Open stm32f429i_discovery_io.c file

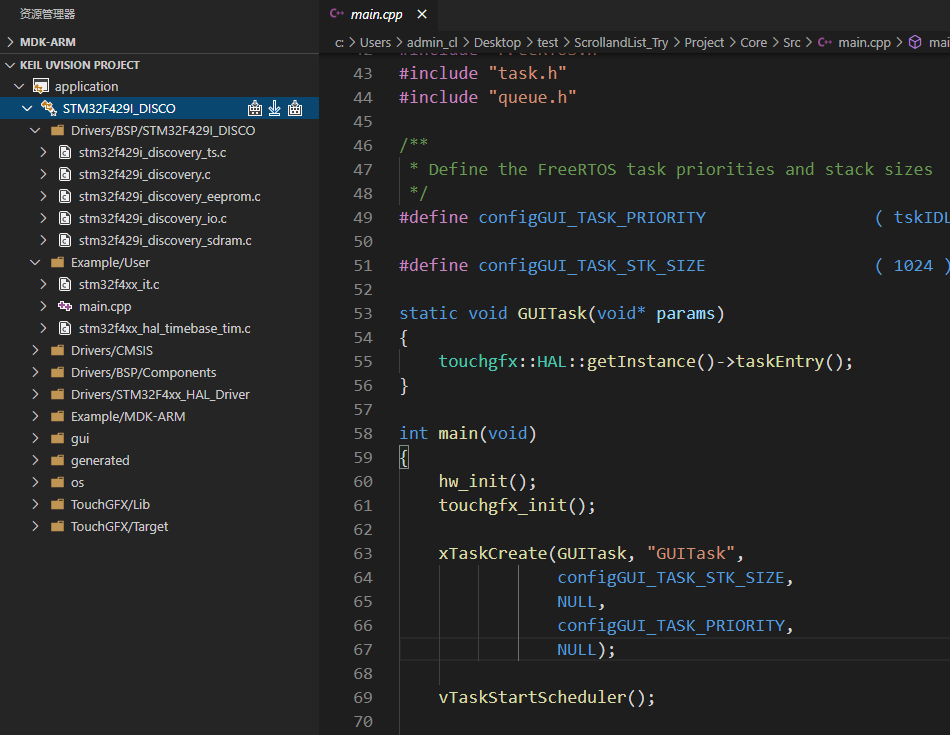coord(153,218)
